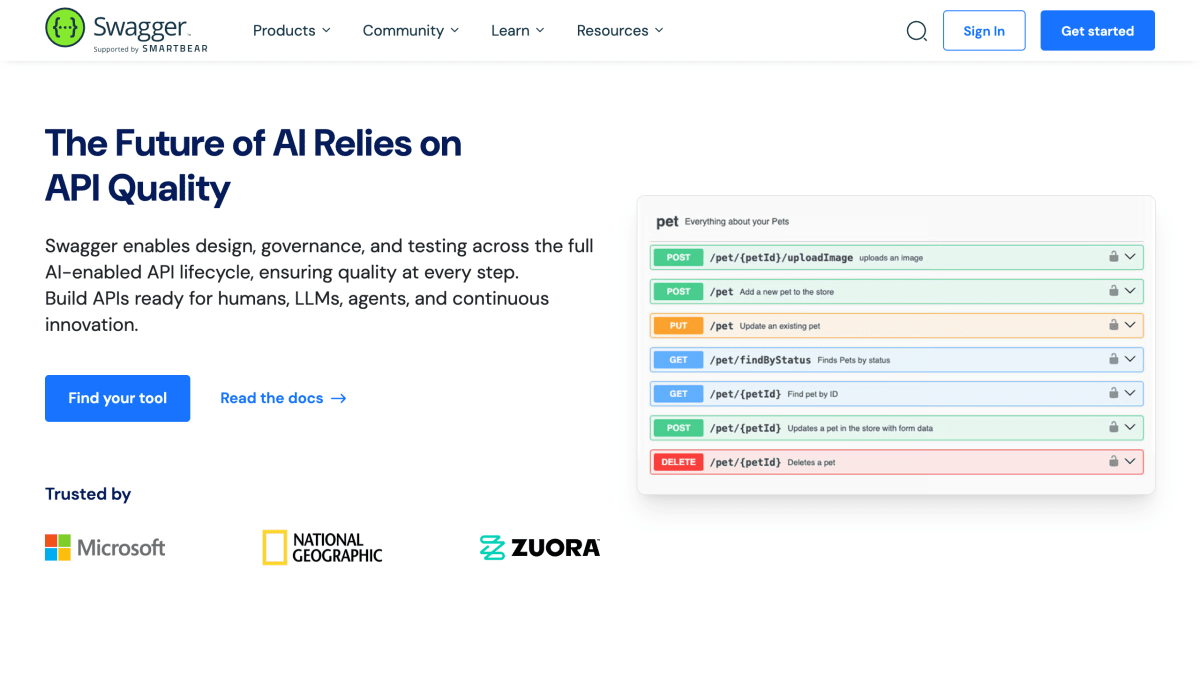Click POST badge on uploadImage row

(678, 257)
